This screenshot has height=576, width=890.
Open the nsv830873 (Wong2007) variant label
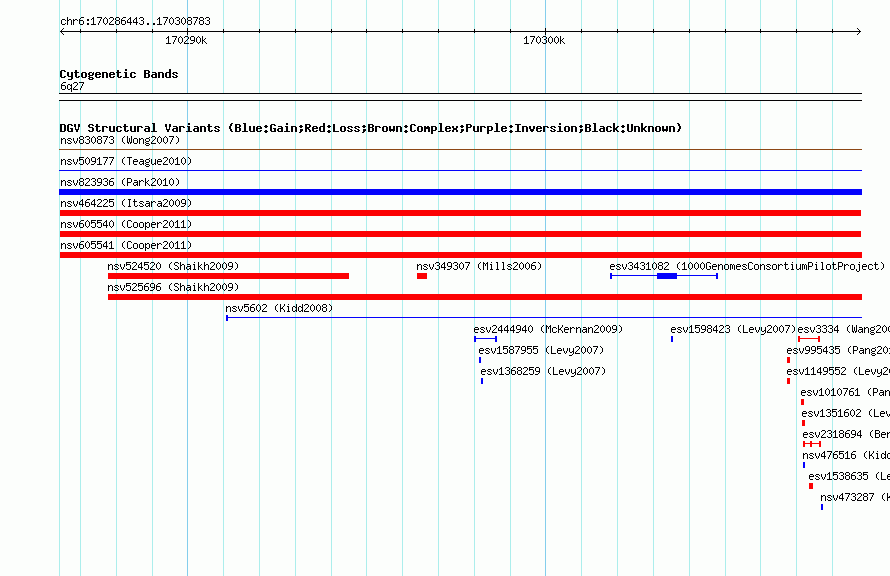click(x=120, y=140)
